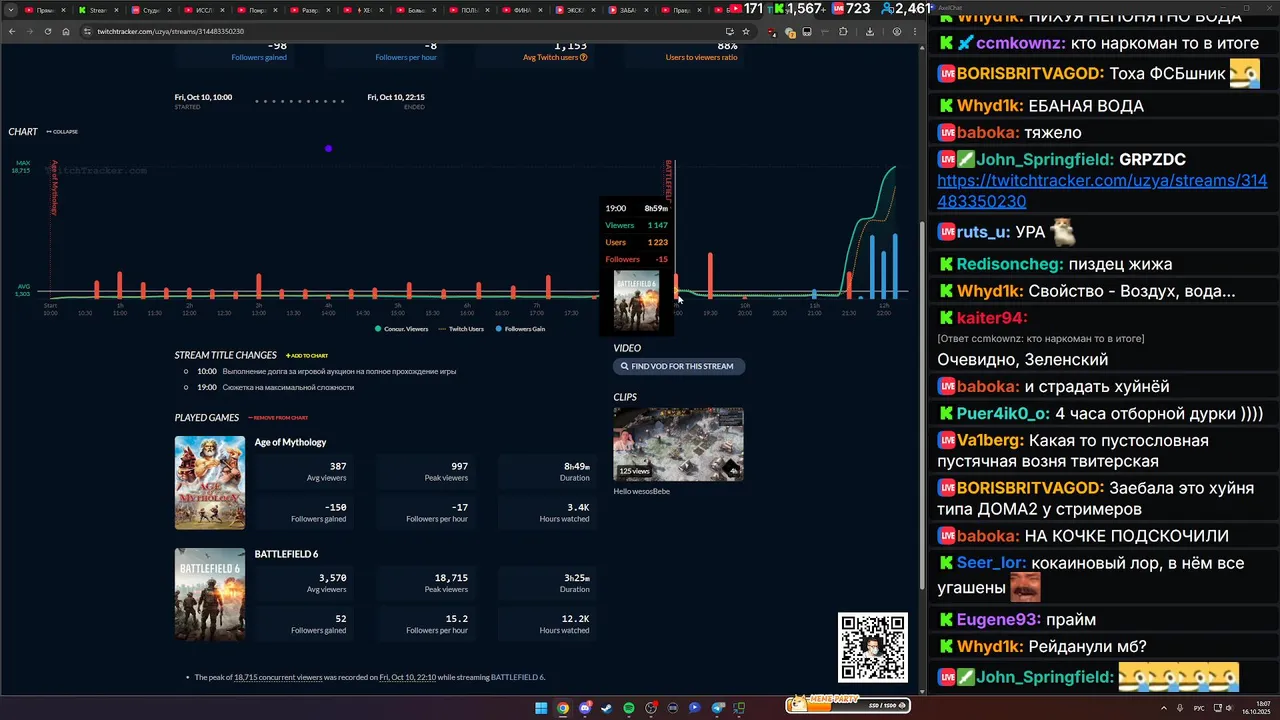Click username ruts_u in chat
Viewport: 1280px width, 720px height.
pos(983,232)
